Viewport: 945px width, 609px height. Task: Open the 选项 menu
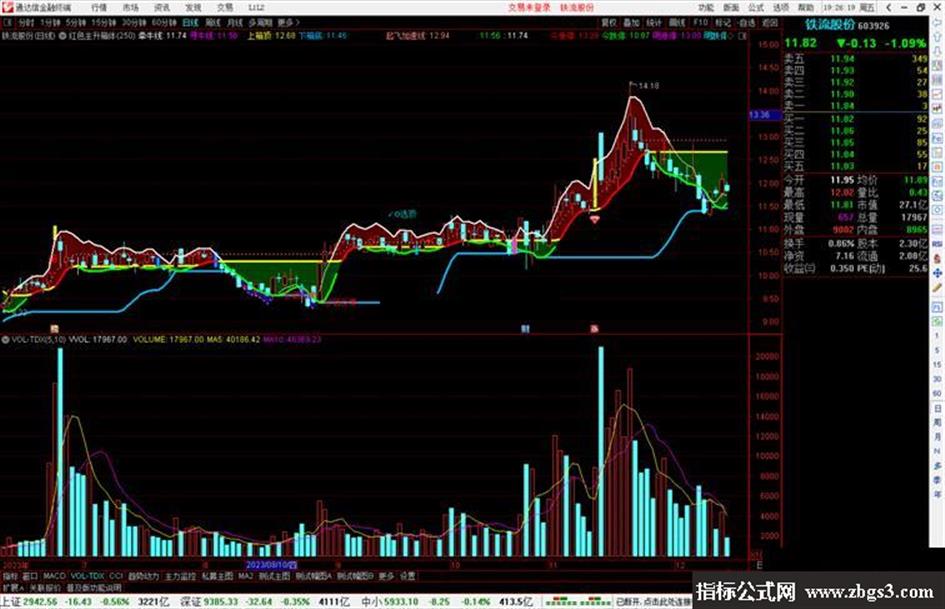pyautogui.click(x=780, y=8)
